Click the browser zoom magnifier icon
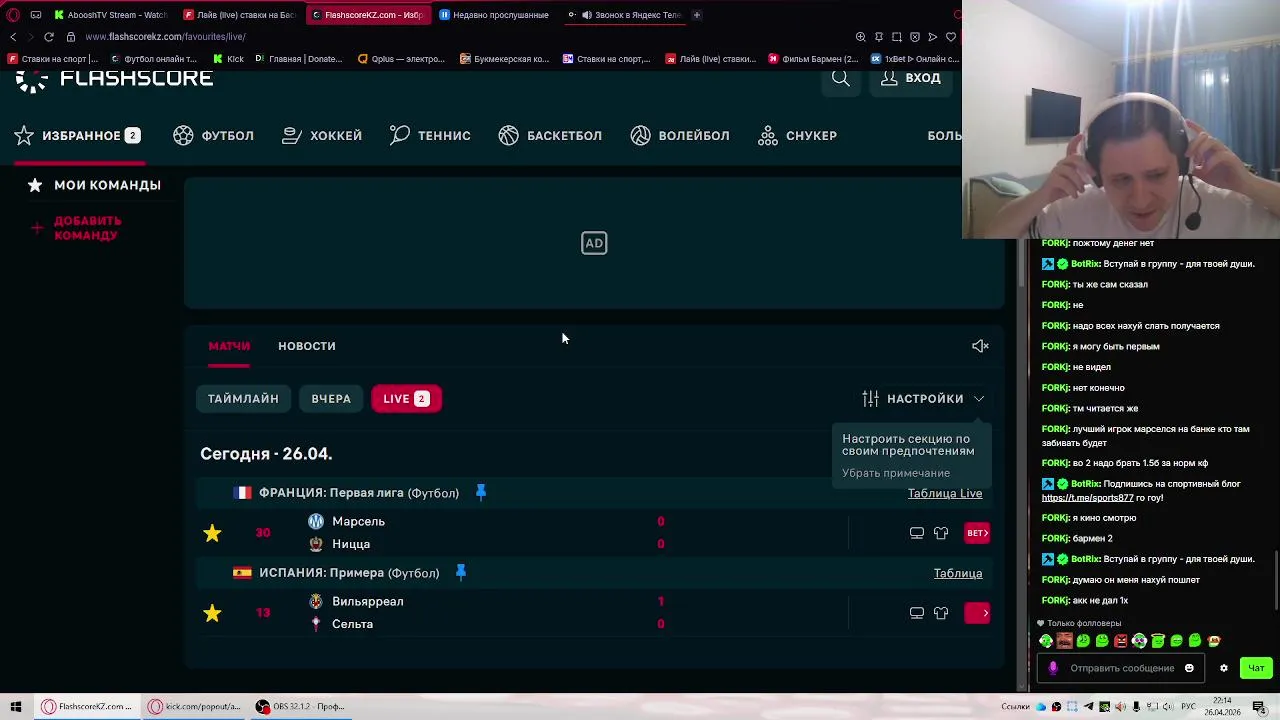This screenshot has height=720, width=1280. (x=861, y=37)
